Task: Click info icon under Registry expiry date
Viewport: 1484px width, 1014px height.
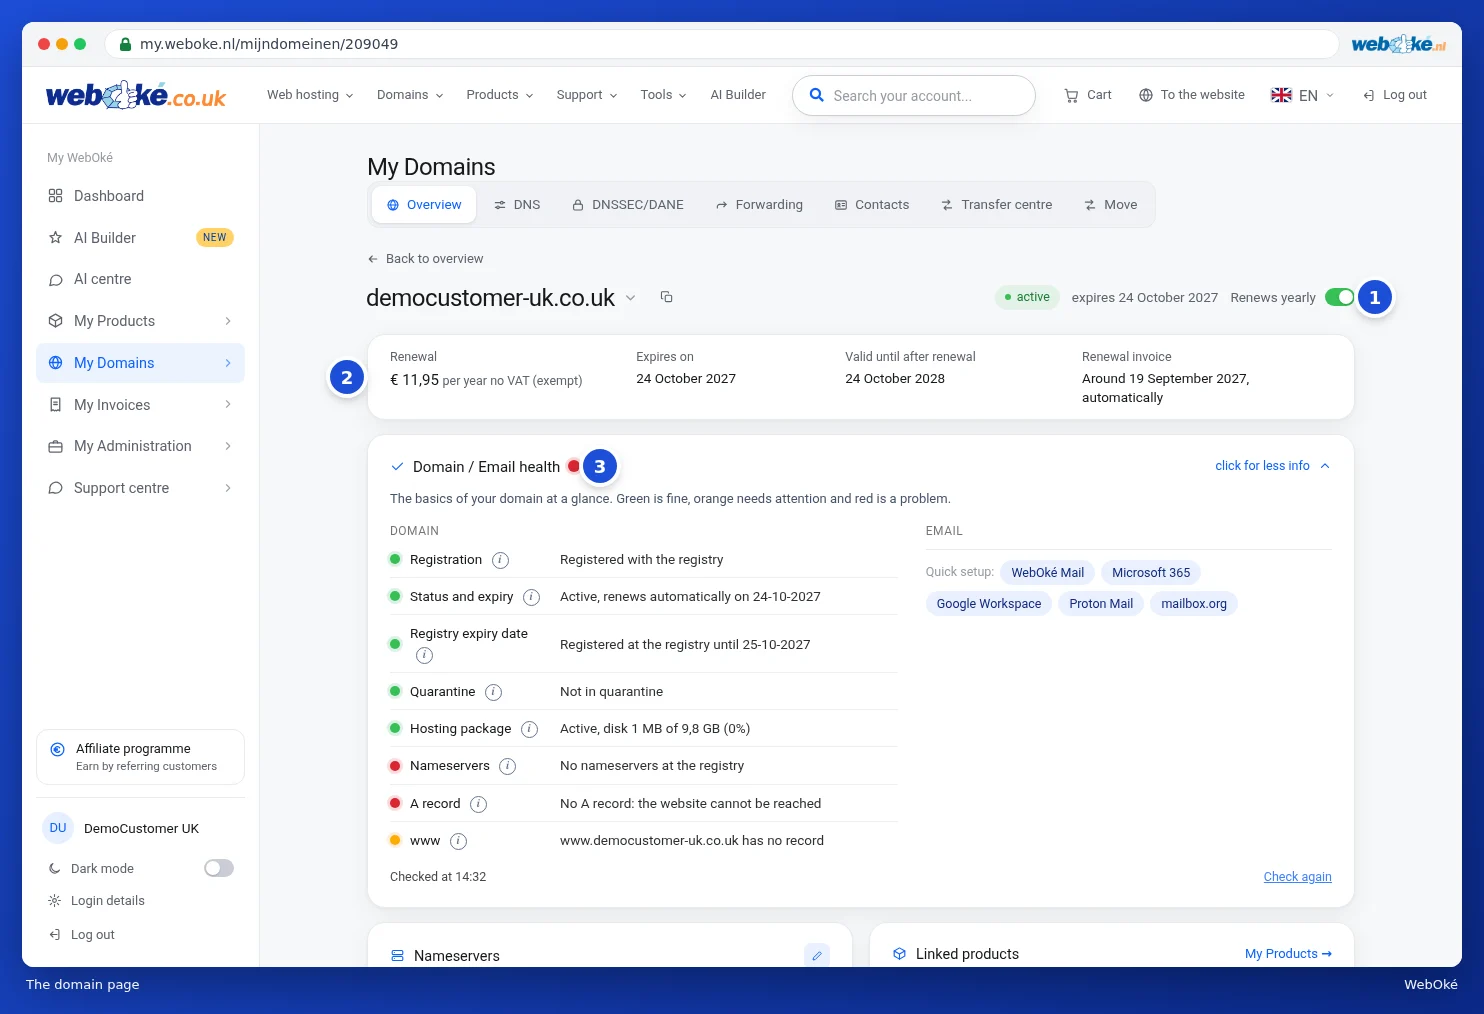Action: (x=424, y=655)
